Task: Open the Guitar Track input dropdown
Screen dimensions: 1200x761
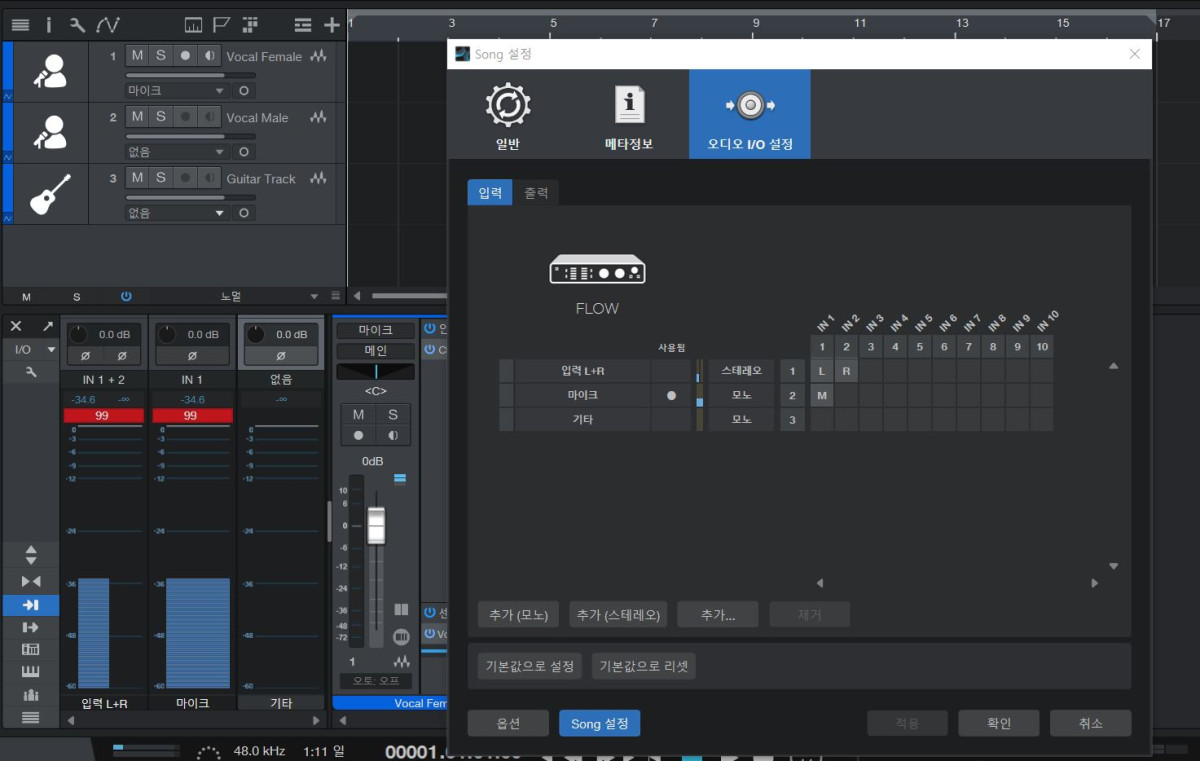Action: [177, 213]
